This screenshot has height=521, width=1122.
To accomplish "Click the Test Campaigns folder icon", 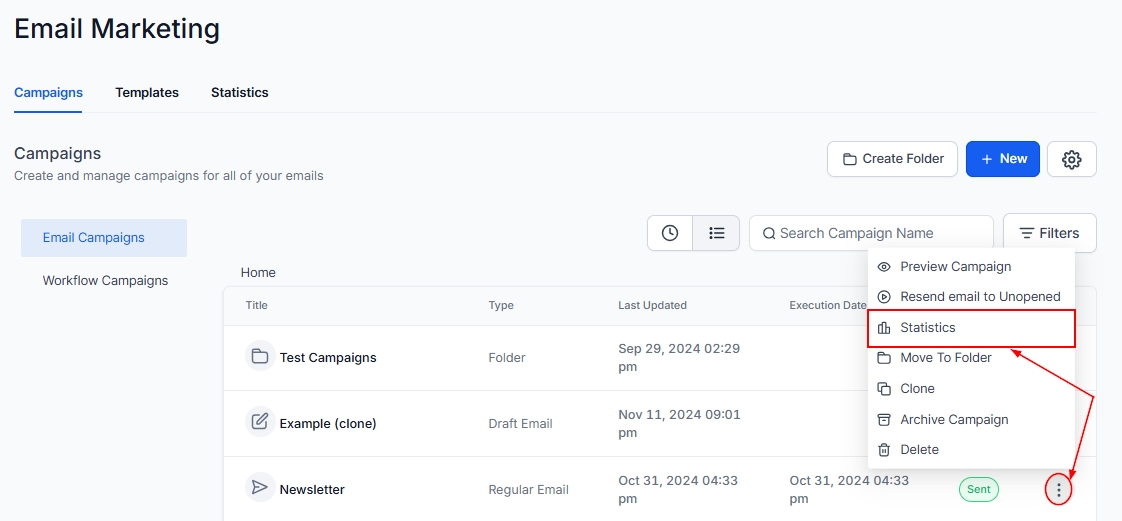I will pyautogui.click(x=260, y=357).
